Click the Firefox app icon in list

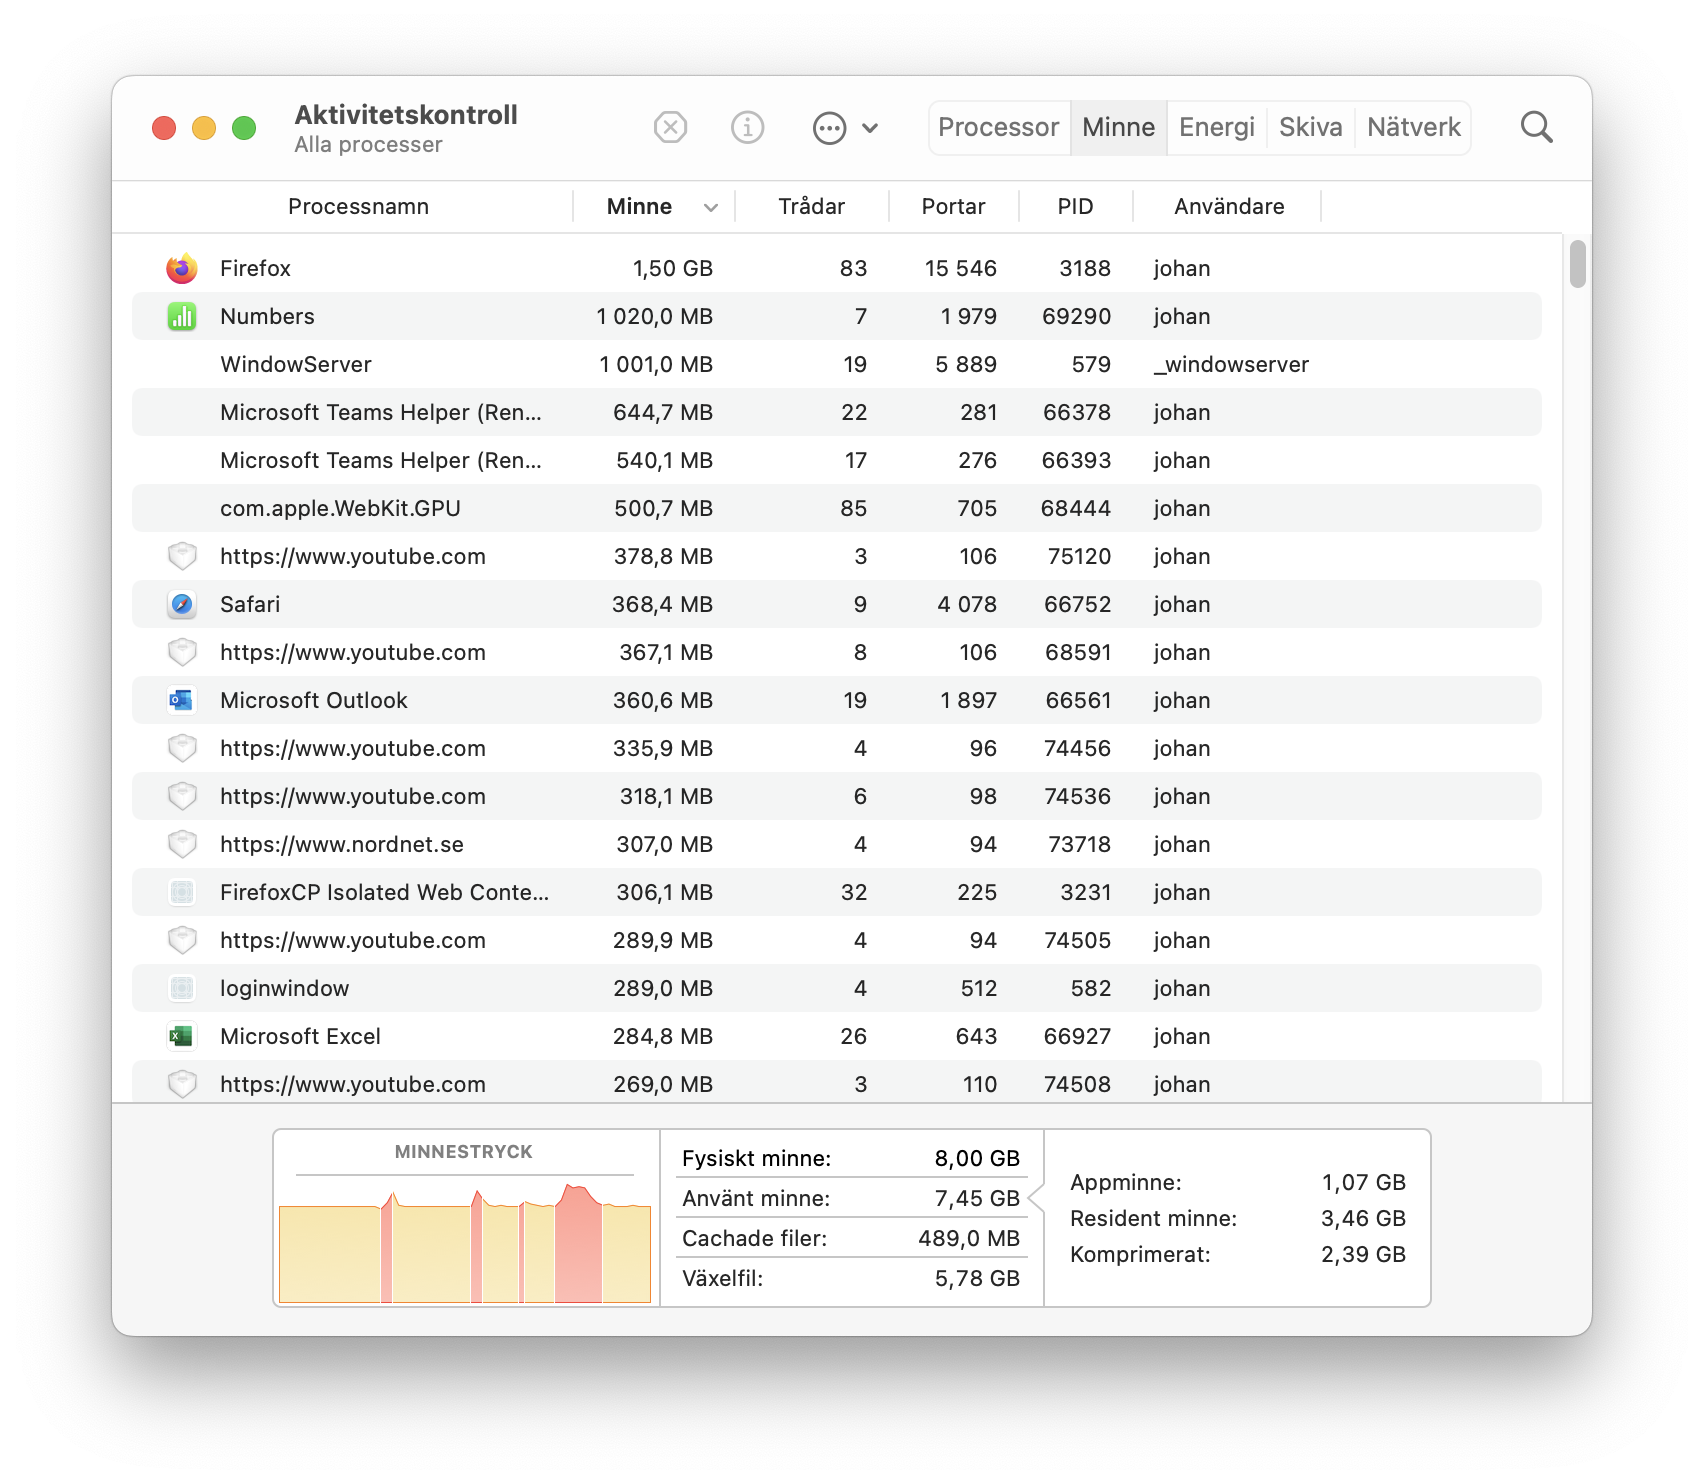182,268
